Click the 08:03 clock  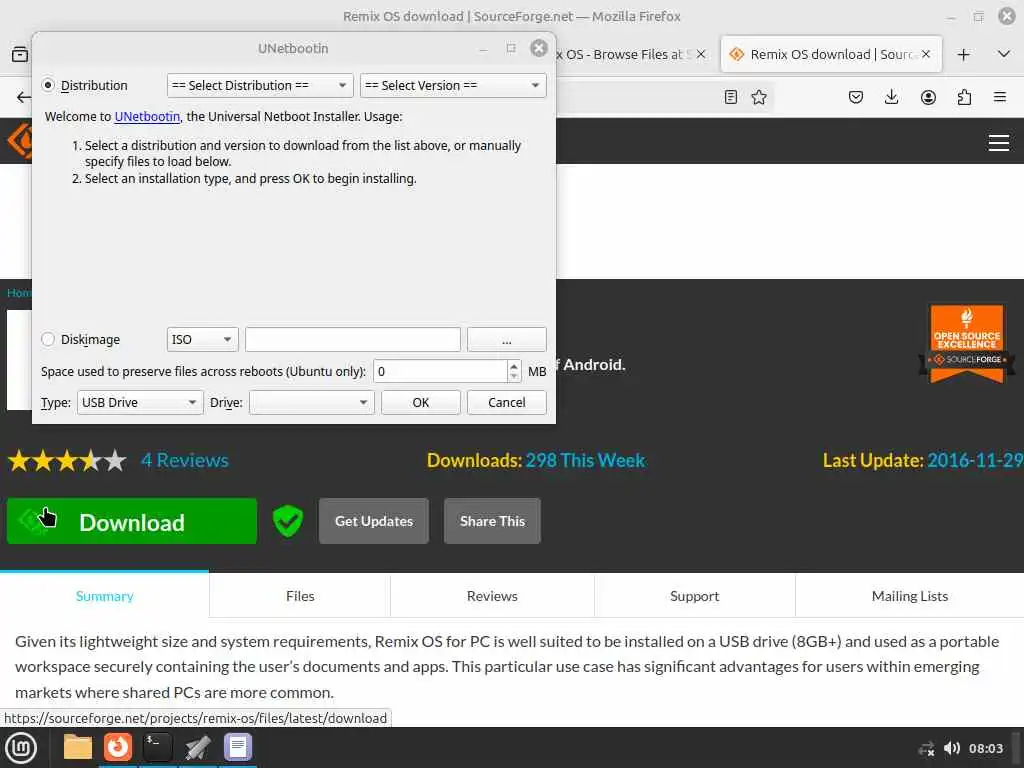coord(985,748)
